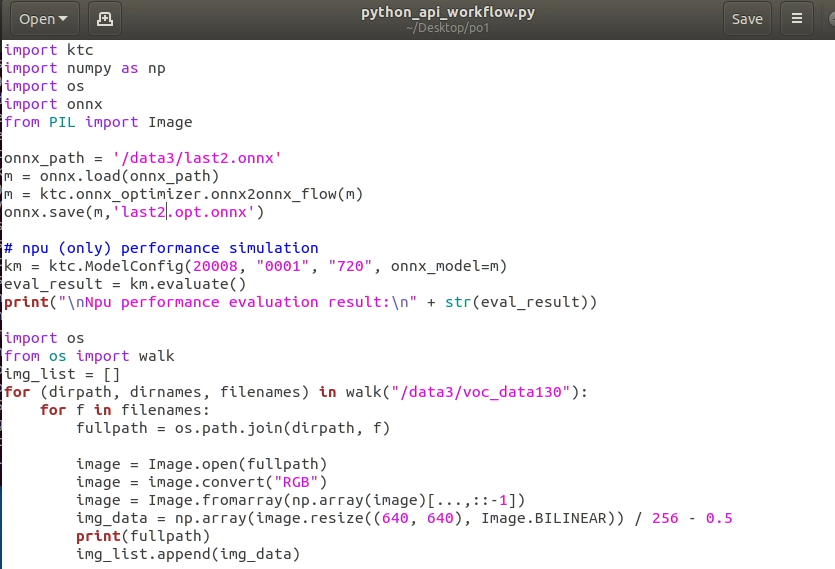
Task: Click 'Image.BILINEAR' in resize call
Action: tap(544, 518)
